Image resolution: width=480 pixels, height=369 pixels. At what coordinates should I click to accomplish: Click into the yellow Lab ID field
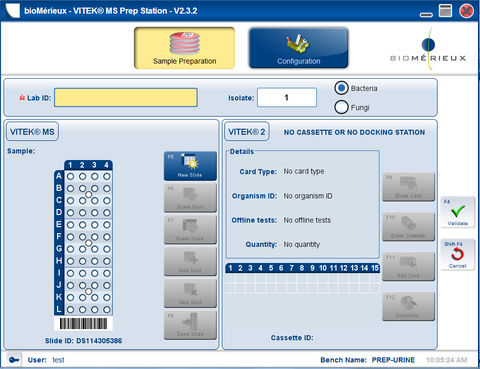(126, 97)
